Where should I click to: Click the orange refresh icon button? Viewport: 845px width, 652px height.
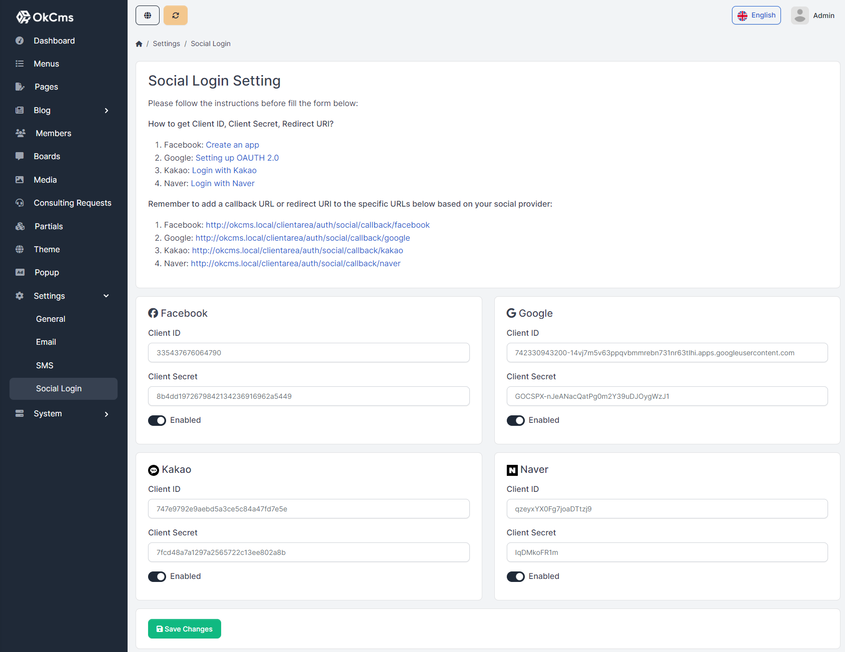point(175,15)
